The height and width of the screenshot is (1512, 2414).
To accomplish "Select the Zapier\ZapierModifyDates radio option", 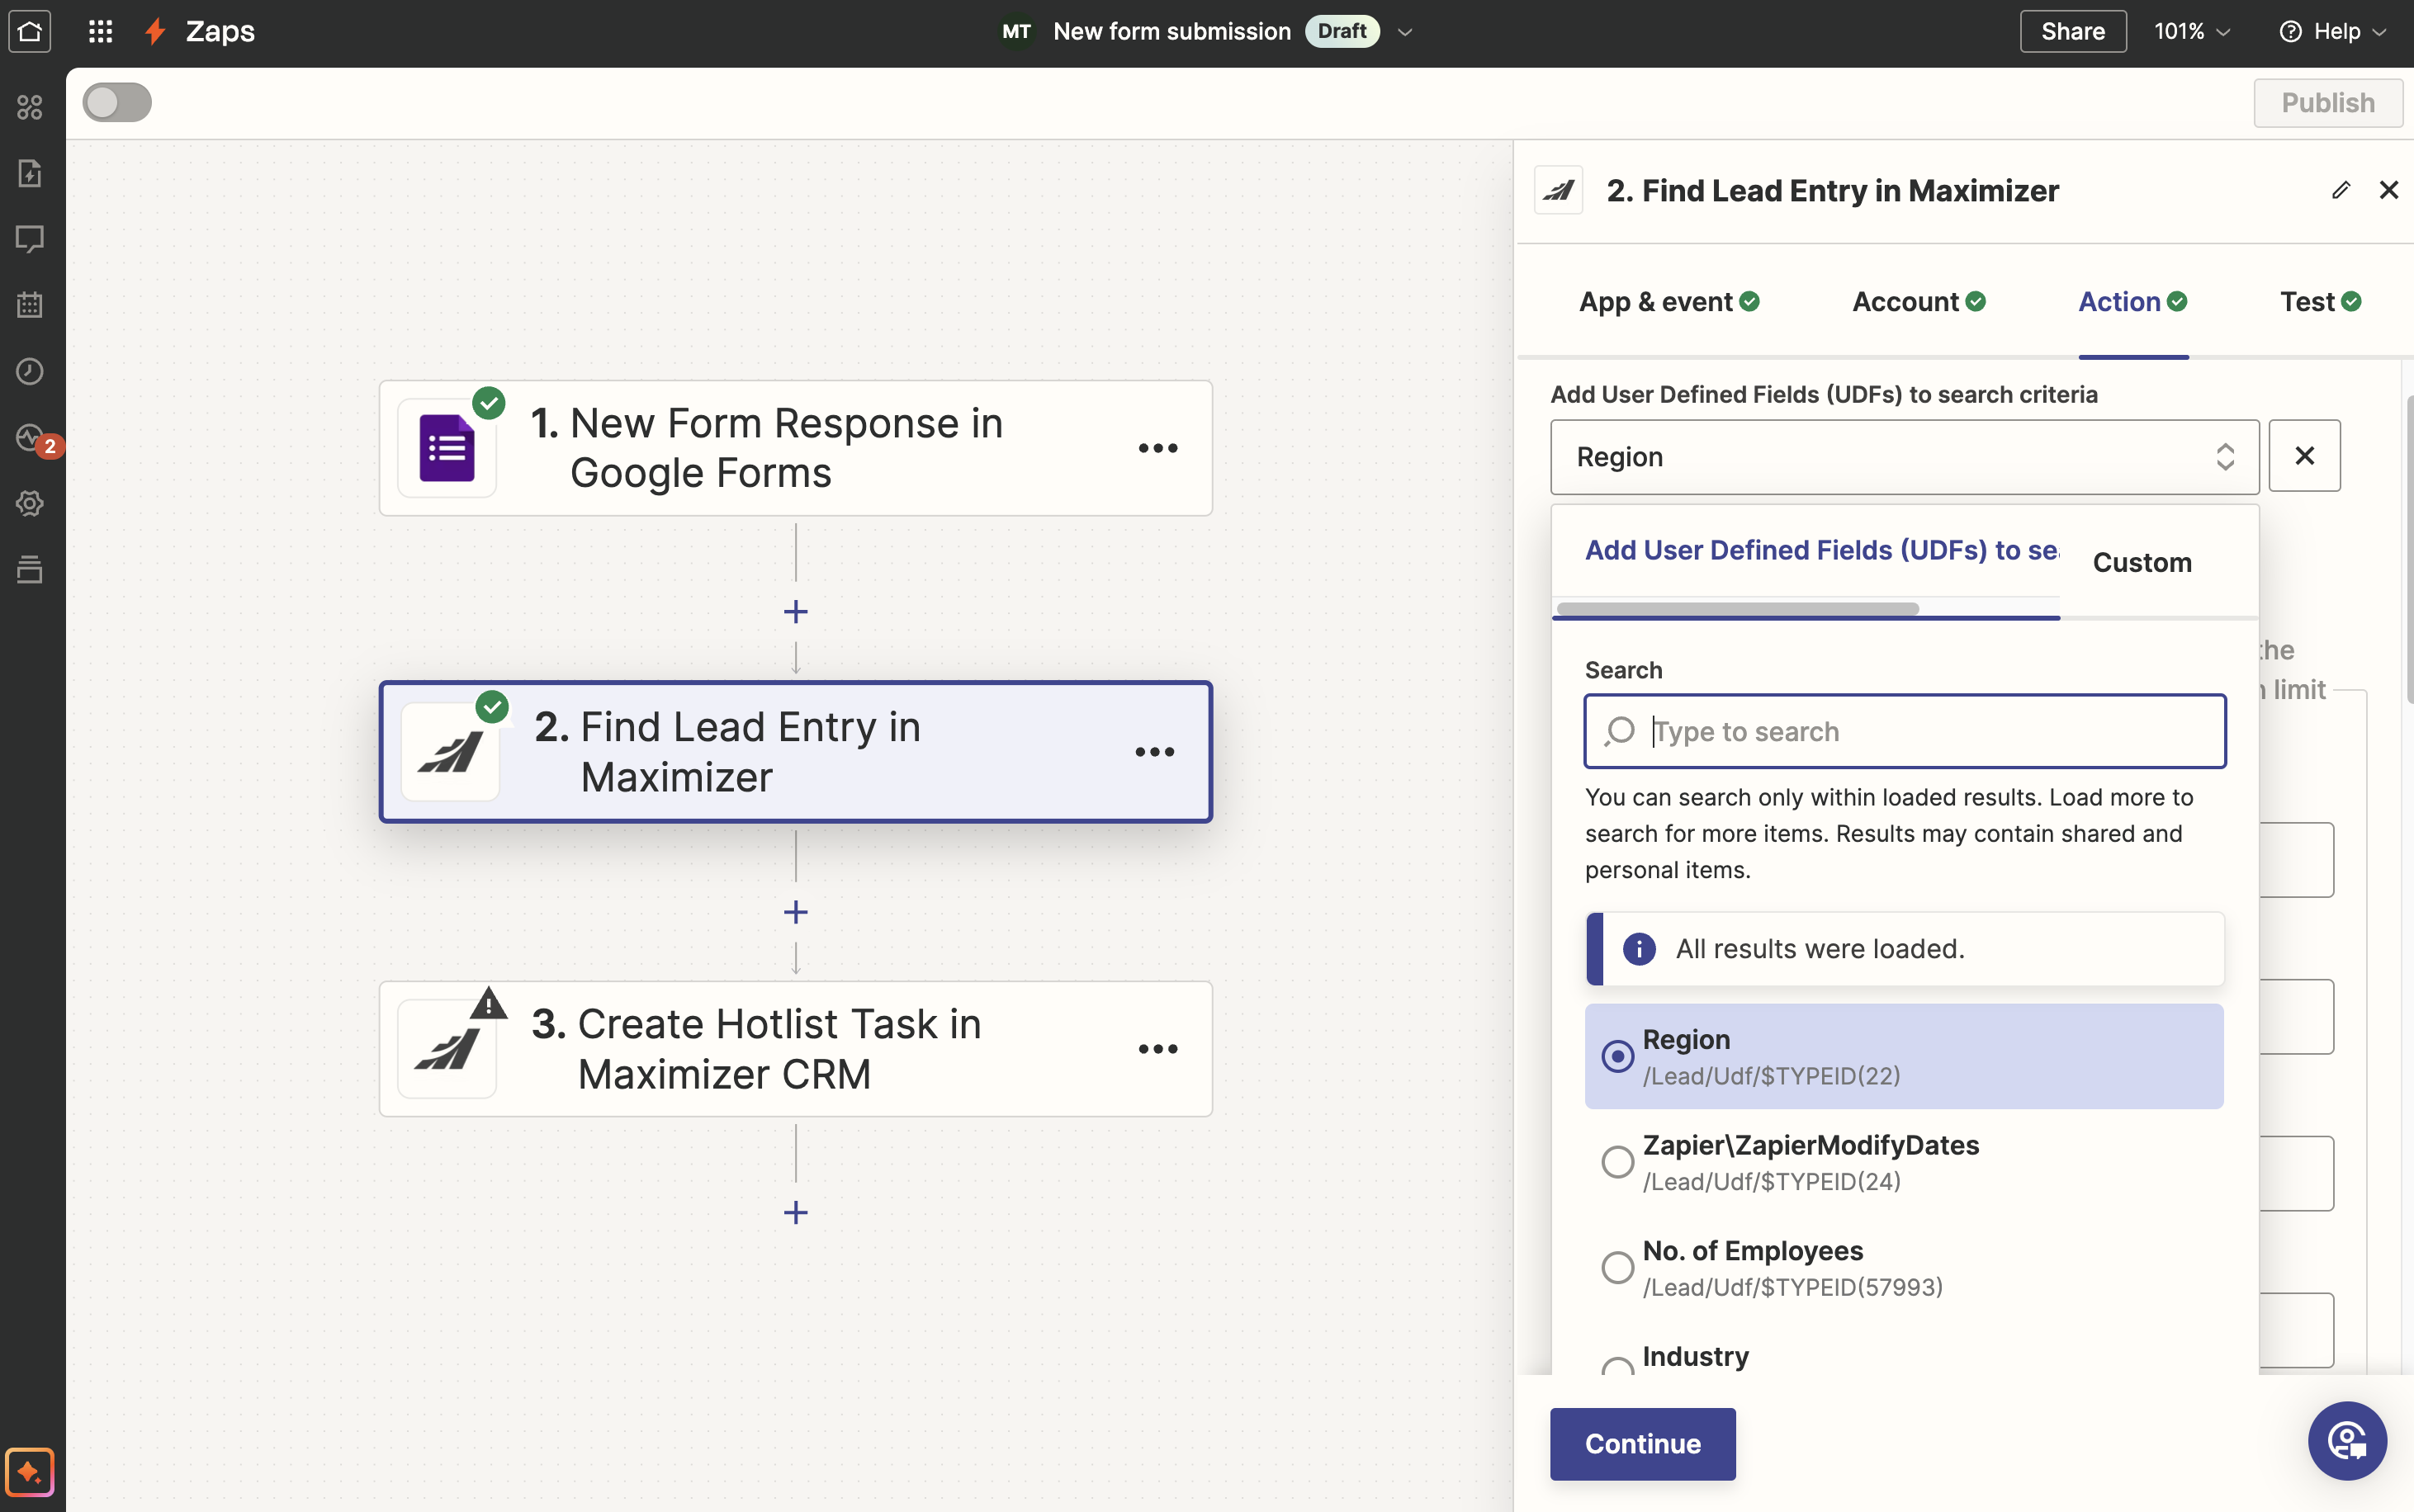I will tap(1618, 1162).
